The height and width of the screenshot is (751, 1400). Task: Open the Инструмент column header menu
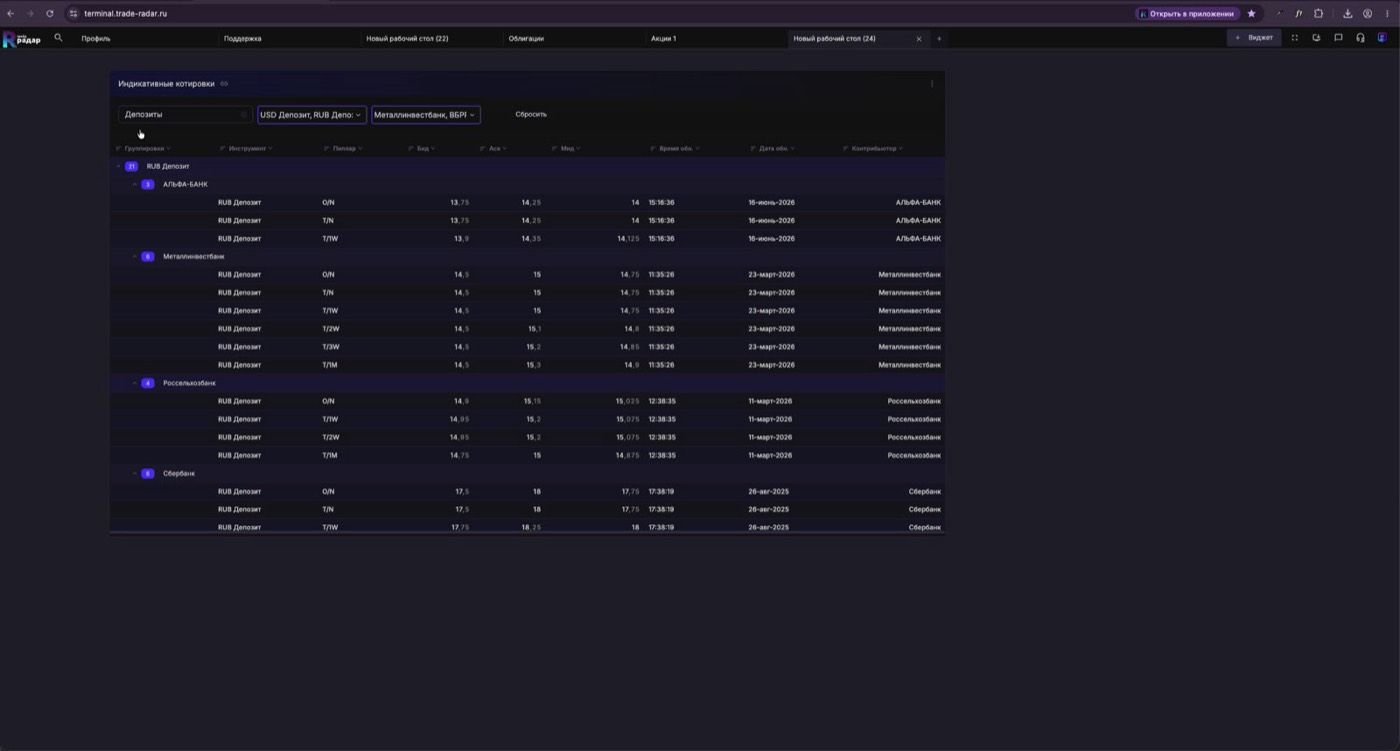coord(270,149)
